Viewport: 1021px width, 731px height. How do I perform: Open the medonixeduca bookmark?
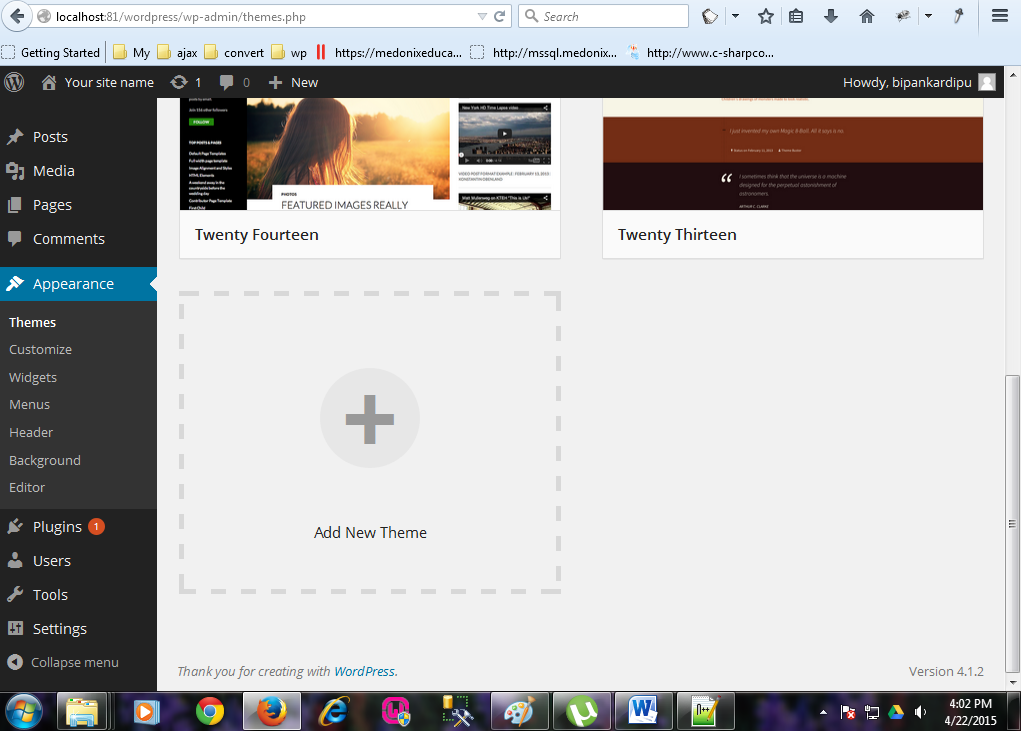pyautogui.click(x=389, y=53)
